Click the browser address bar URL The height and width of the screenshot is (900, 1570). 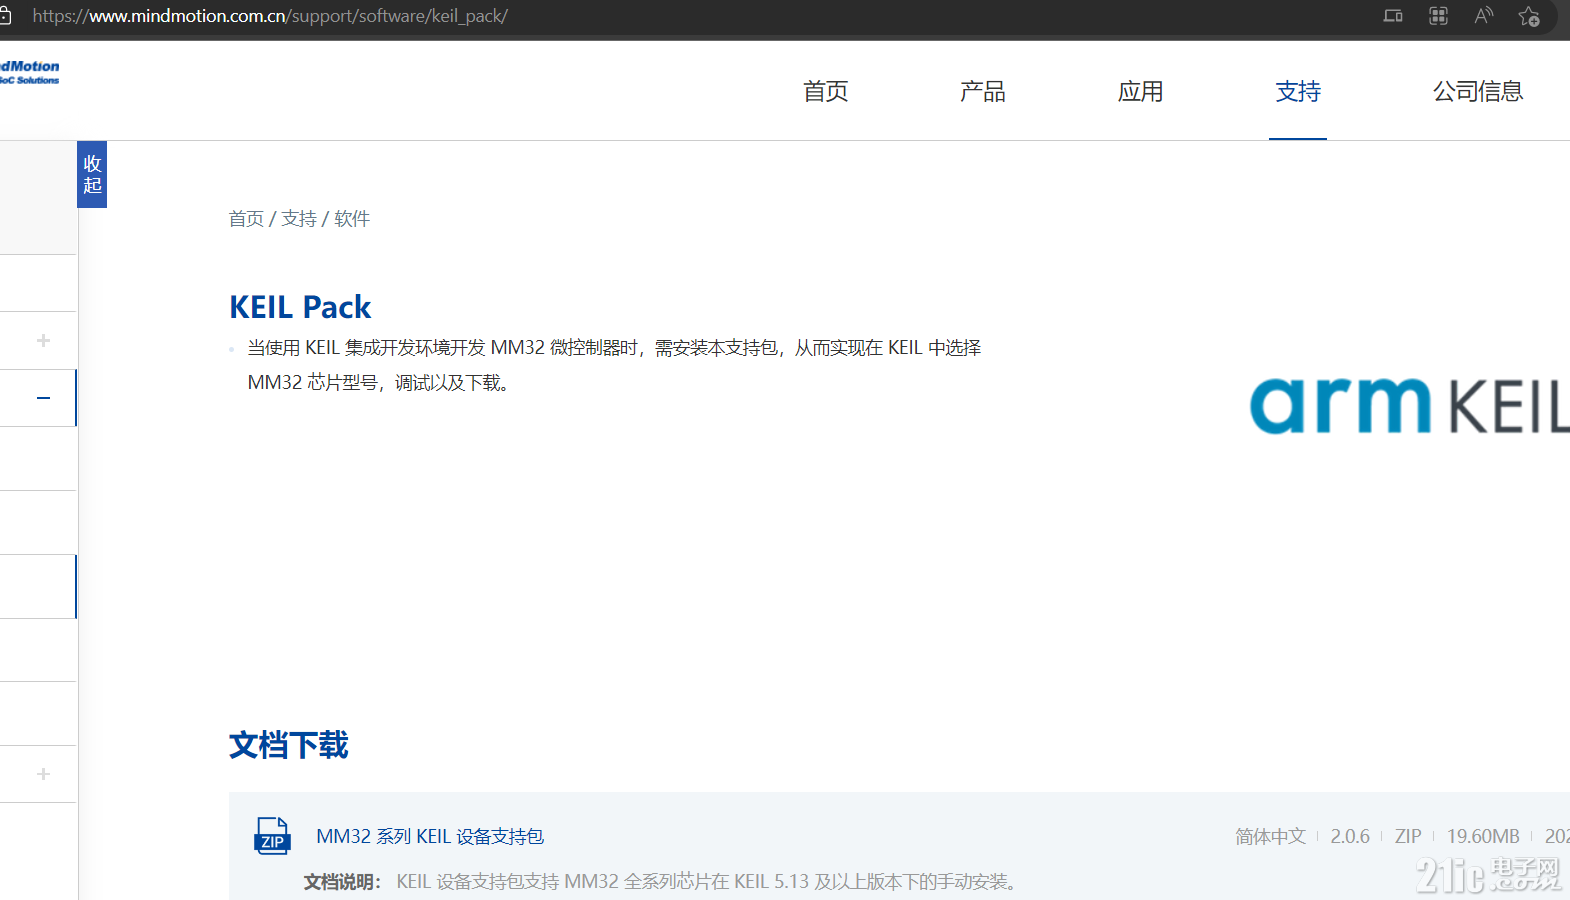(x=270, y=16)
